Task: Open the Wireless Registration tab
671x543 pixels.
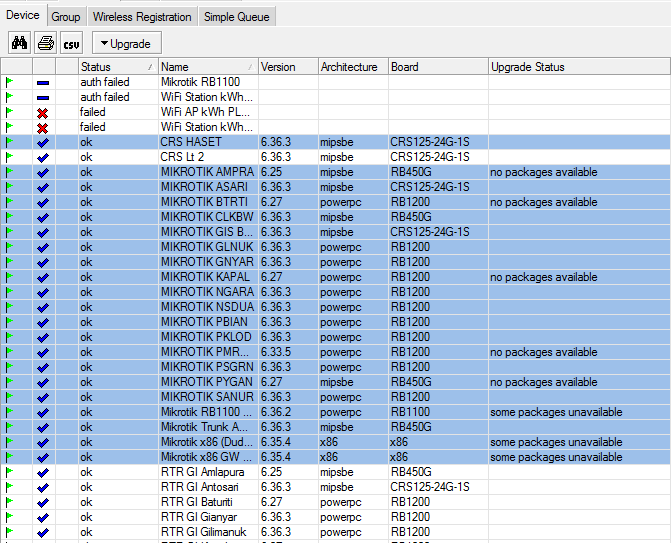Action: [142, 17]
